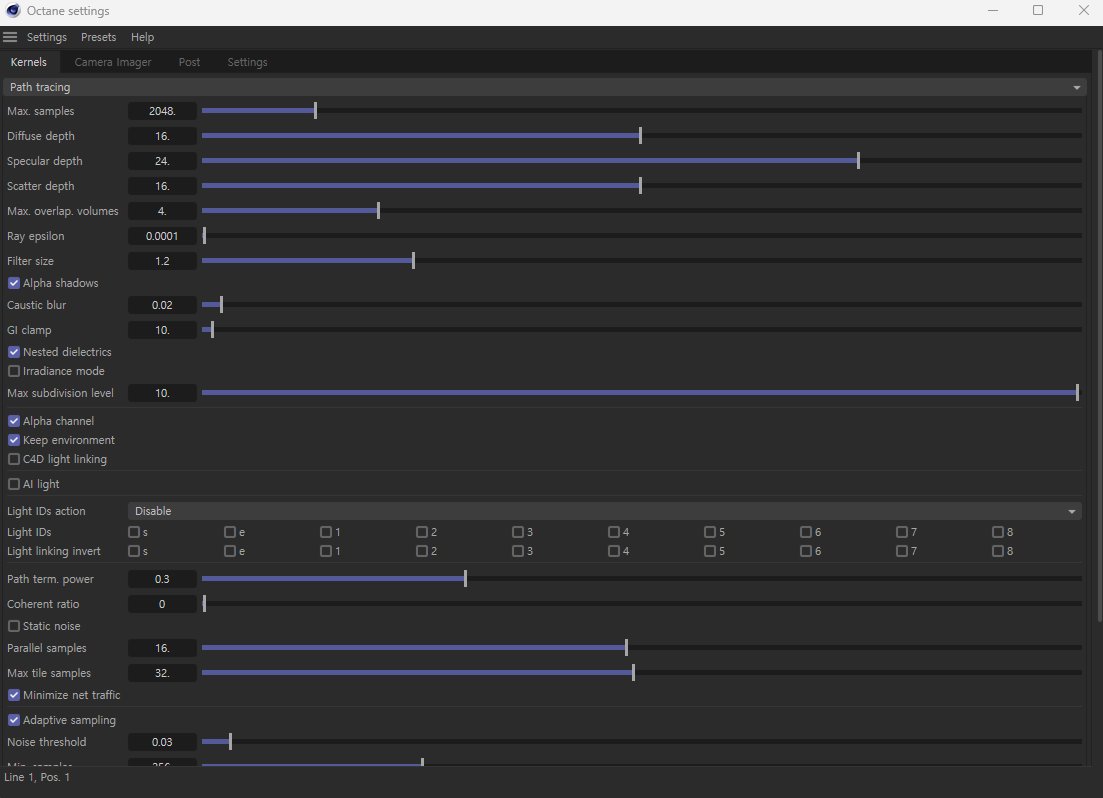The width and height of the screenshot is (1103, 798).
Task: Click the Specular depth slider handle
Action: pos(858,161)
